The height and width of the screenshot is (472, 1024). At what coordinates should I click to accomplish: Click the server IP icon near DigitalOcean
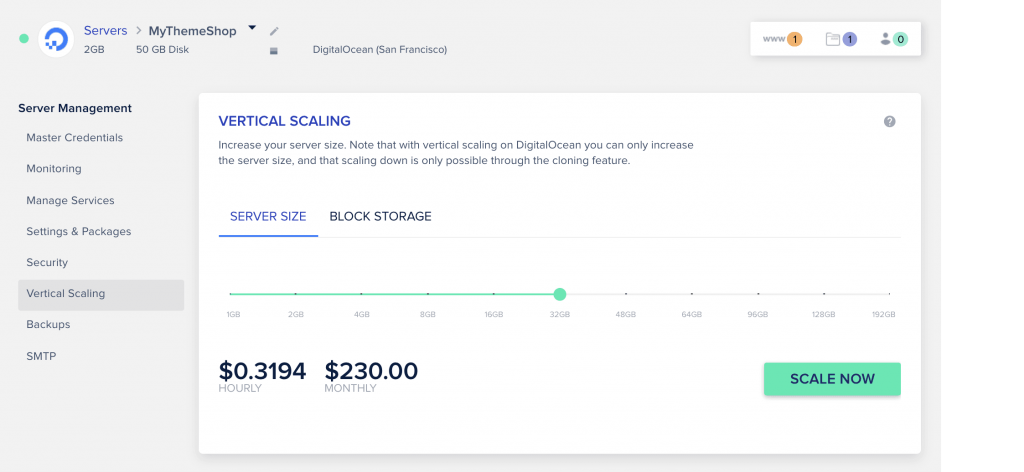274,50
